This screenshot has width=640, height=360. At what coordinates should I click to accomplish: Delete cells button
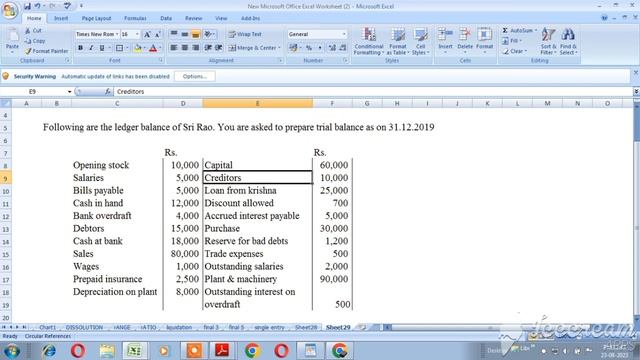[465, 40]
